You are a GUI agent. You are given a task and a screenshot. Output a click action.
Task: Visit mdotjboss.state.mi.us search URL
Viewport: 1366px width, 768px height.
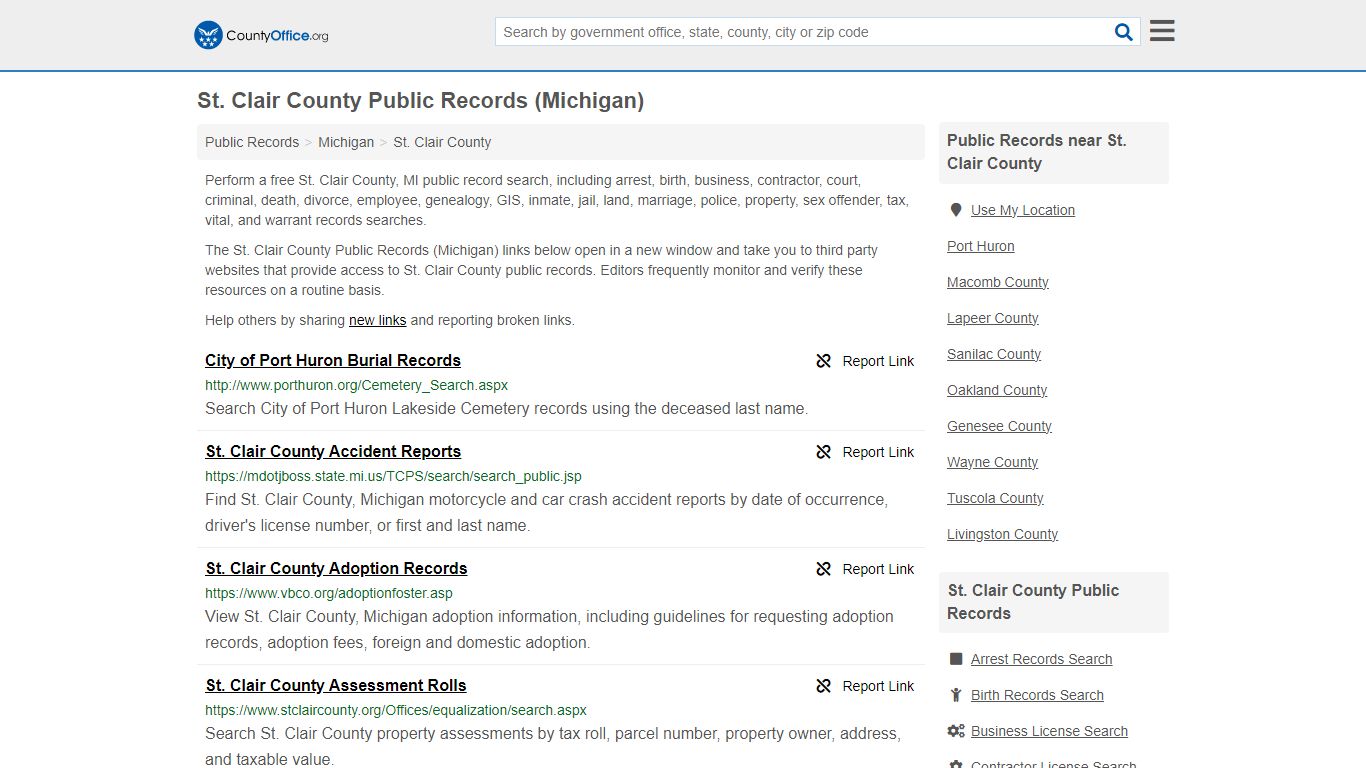coord(393,476)
